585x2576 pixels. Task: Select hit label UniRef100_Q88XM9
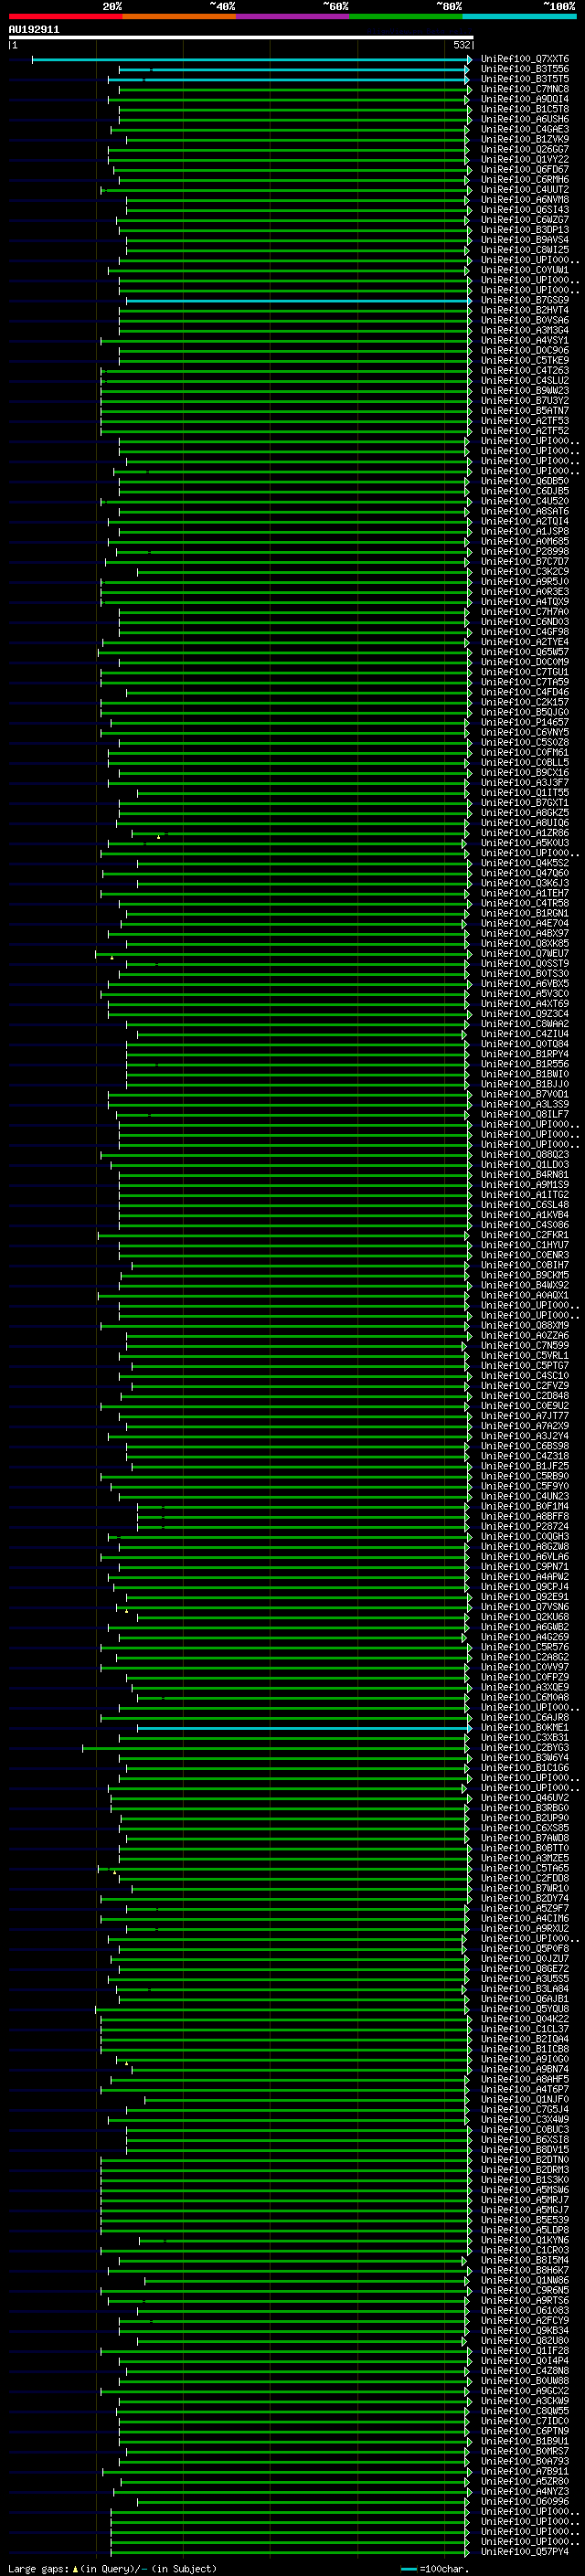click(525, 1326)
